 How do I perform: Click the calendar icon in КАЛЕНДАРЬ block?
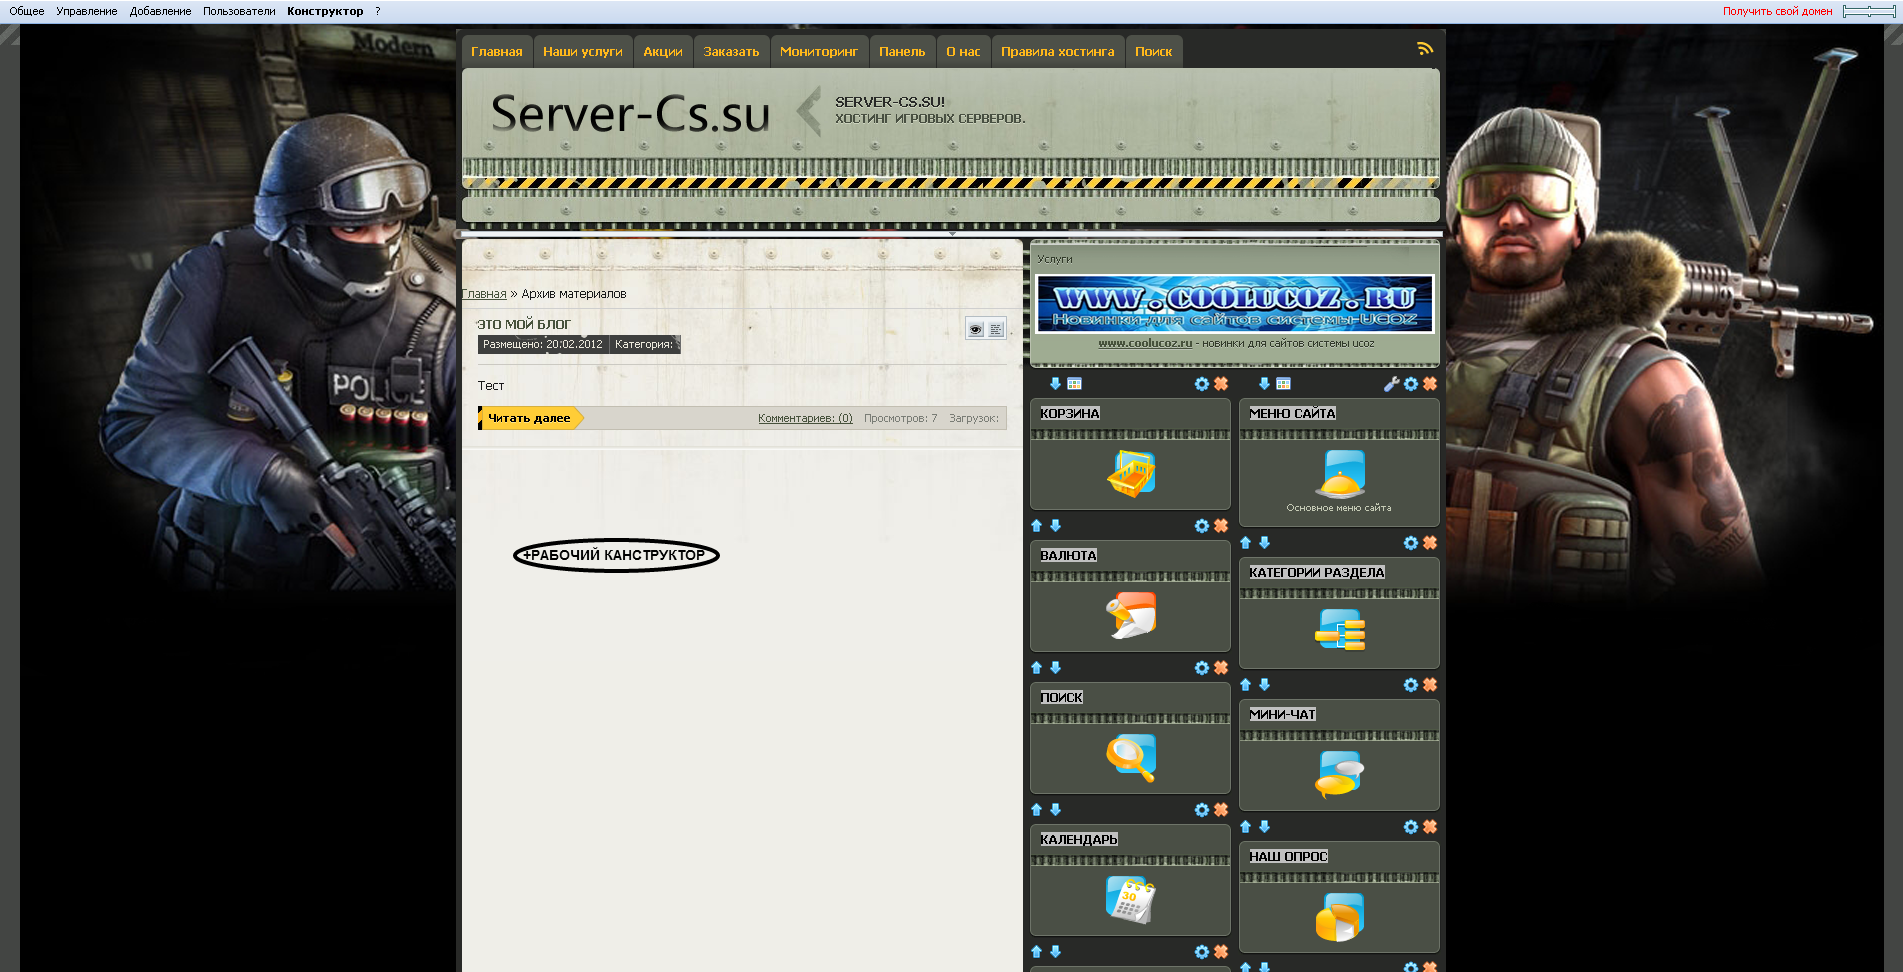click(x=1131, y=899)
